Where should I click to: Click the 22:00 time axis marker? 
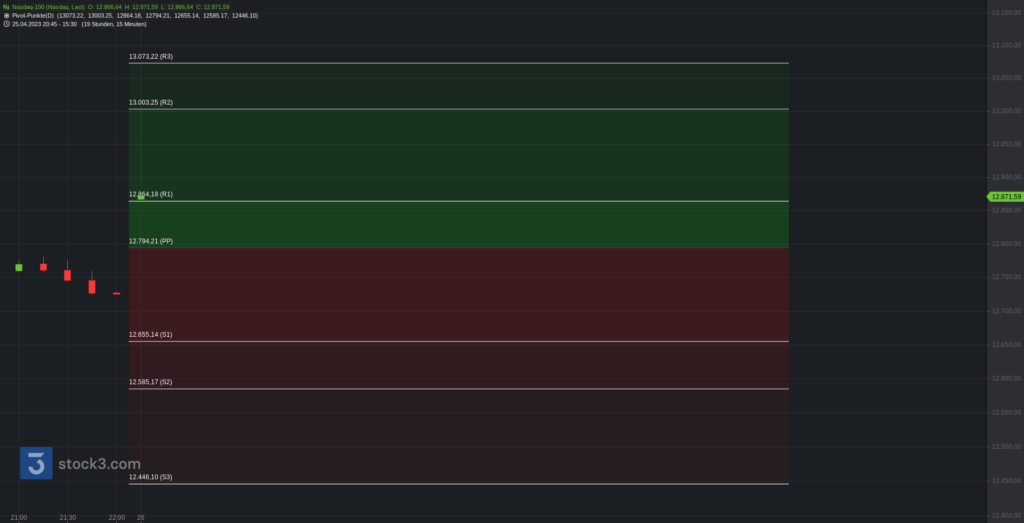[117, 518]
